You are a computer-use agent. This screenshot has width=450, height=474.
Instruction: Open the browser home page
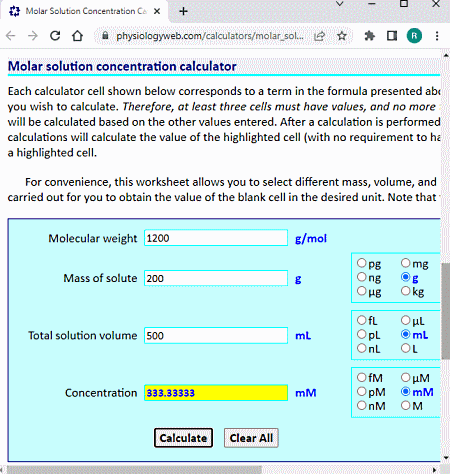click(77, 36)
